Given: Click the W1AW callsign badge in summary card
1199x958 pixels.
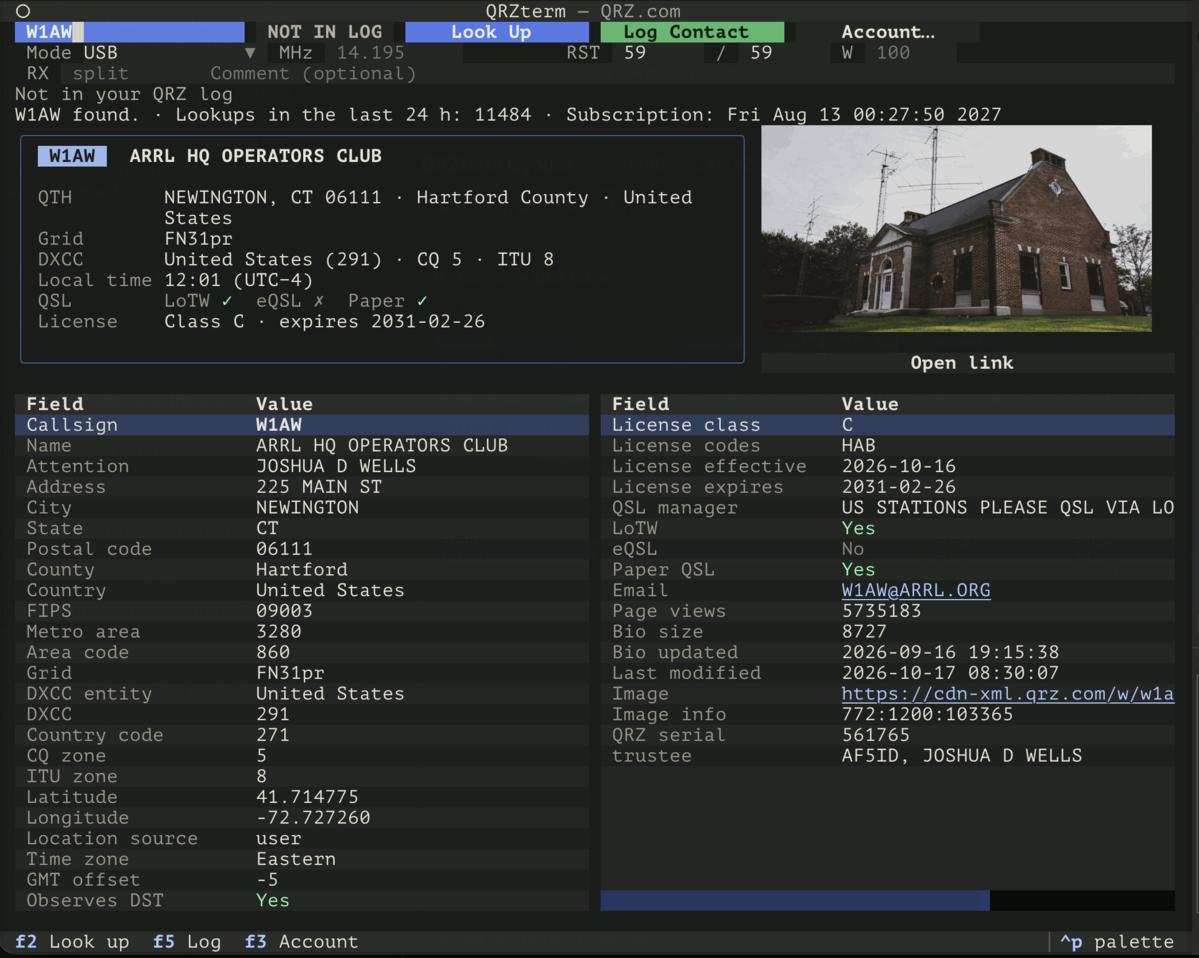Looking at the screenshot, I should (72, 156).
